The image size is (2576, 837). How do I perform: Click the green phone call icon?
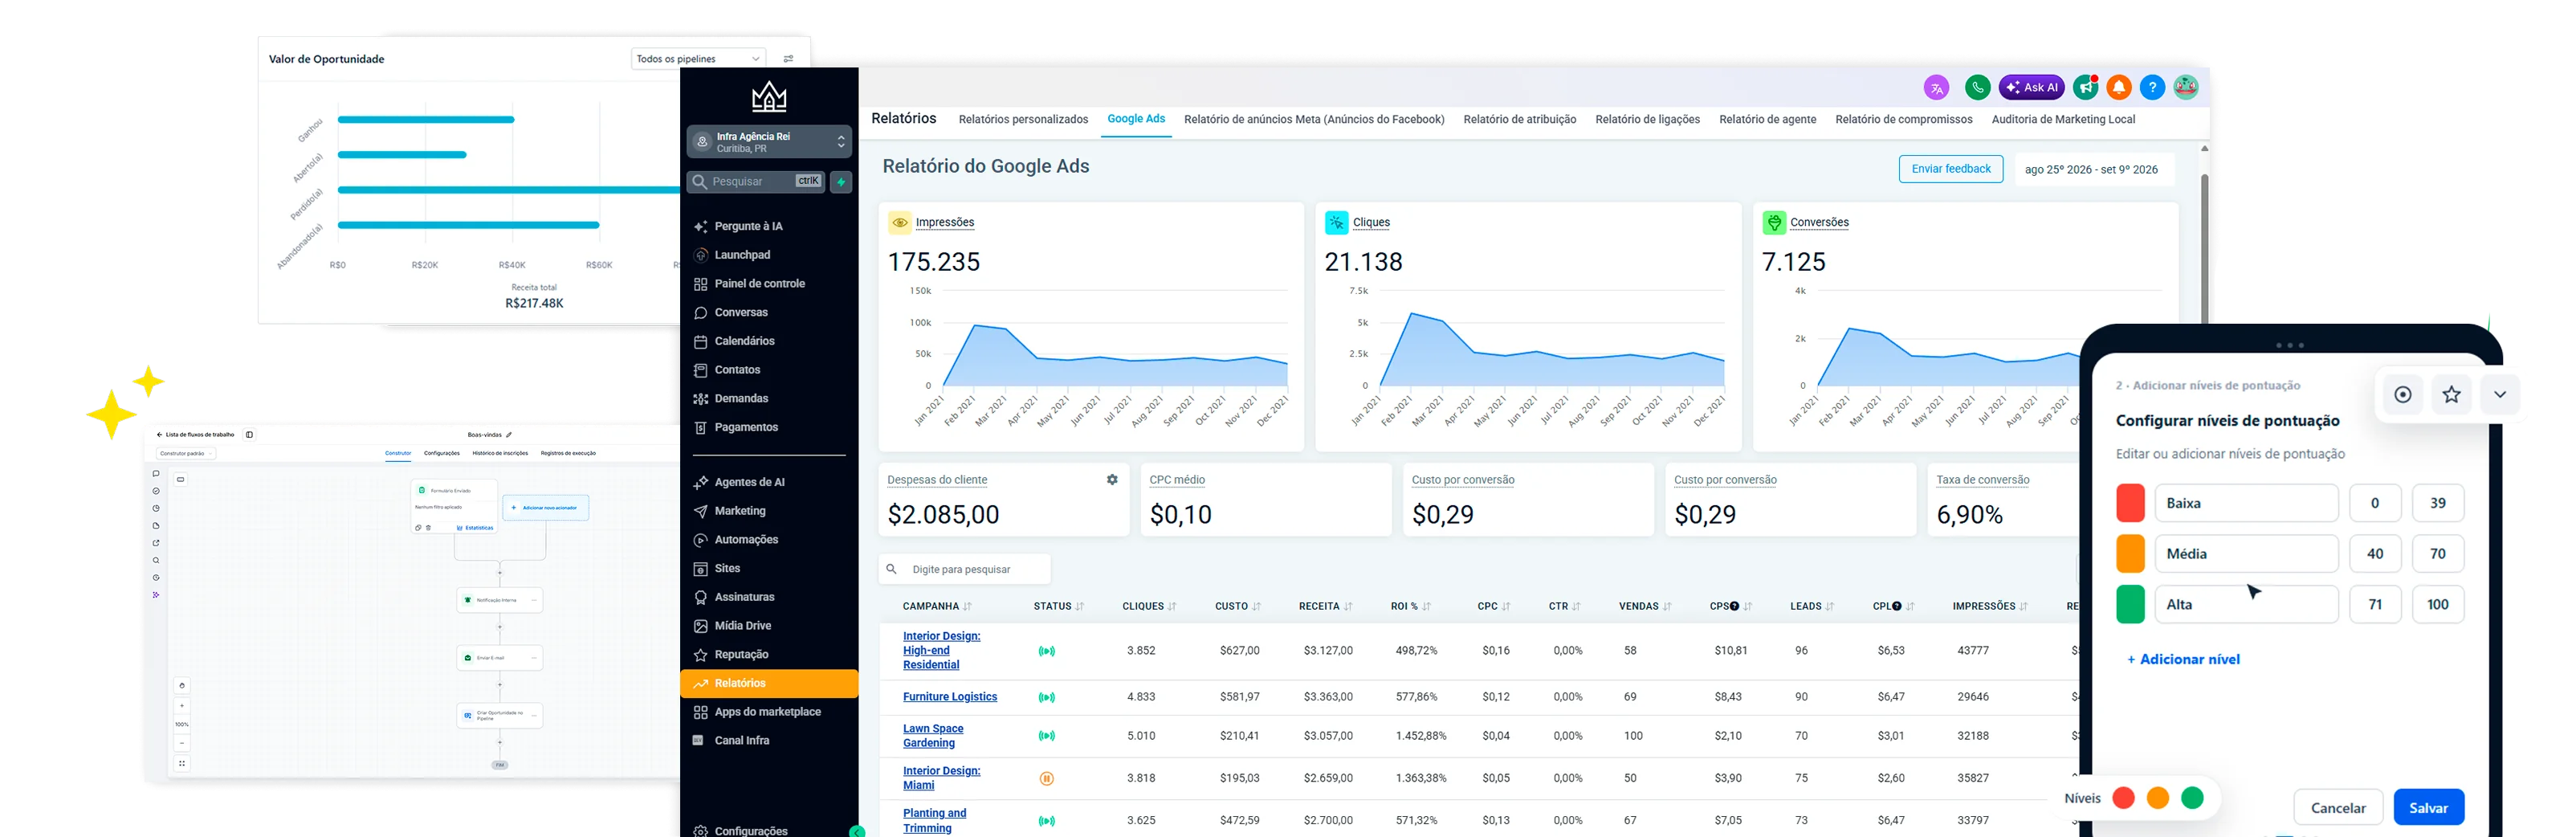click(1976, 88)
